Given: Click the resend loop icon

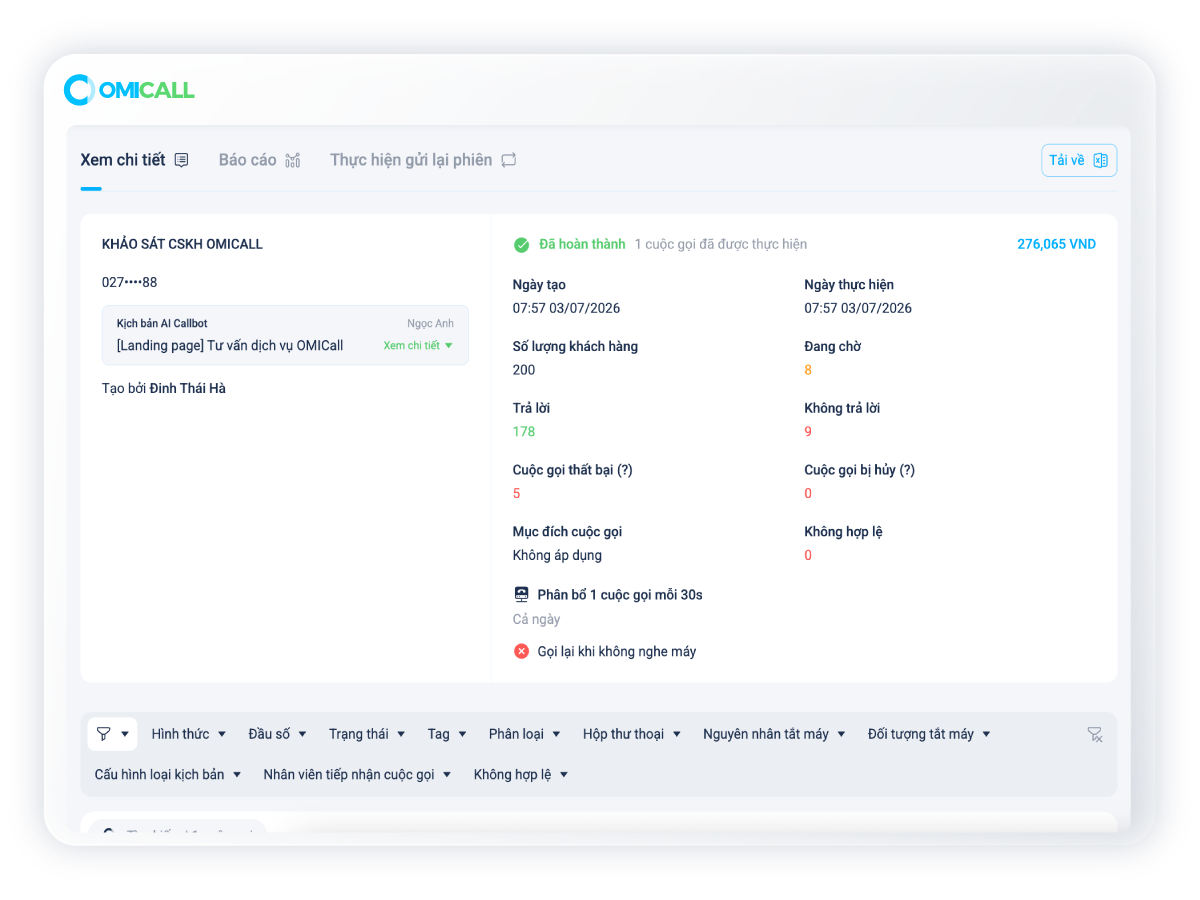Looking at the screenshot, I should click(509, 160).
